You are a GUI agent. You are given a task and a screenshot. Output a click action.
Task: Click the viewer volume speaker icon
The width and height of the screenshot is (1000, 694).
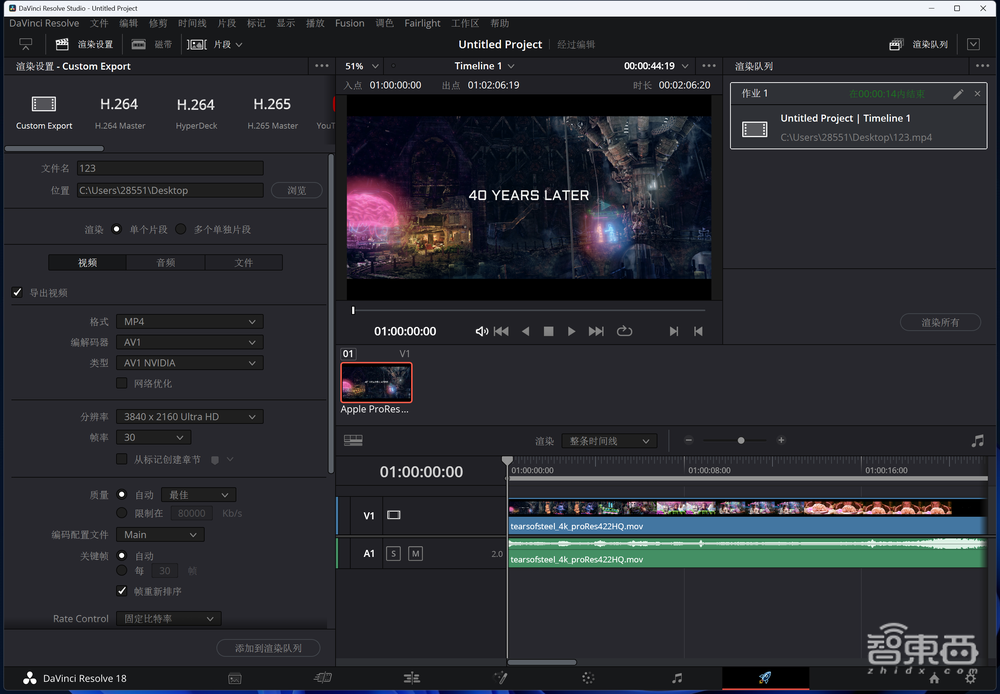pos(481,331)
